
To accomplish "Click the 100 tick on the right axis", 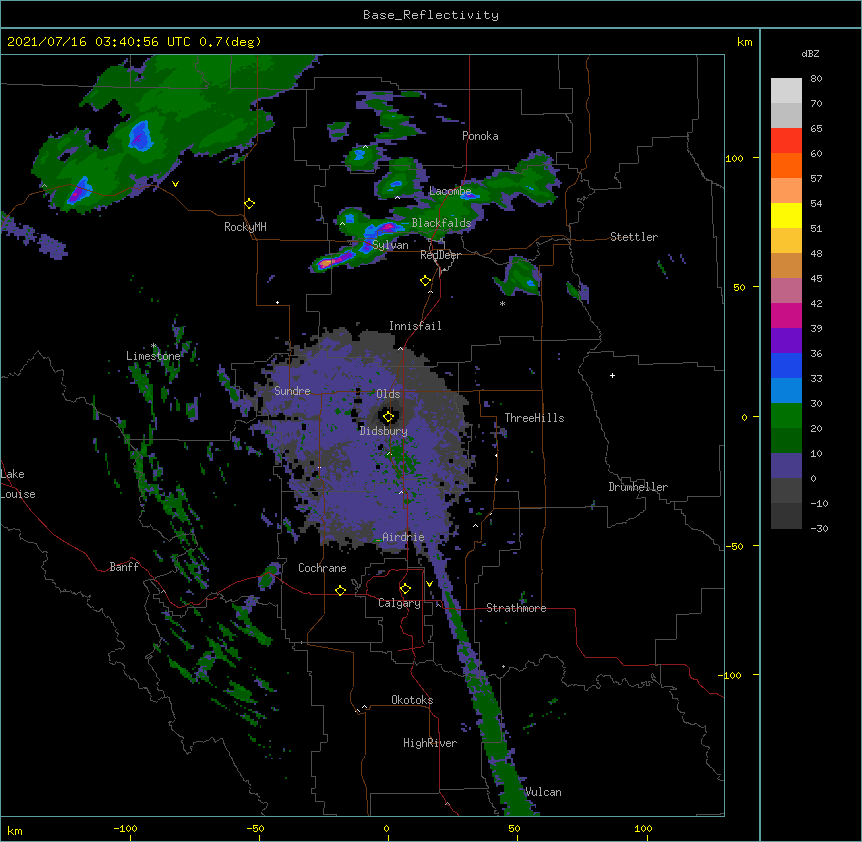I will (734, 158).
